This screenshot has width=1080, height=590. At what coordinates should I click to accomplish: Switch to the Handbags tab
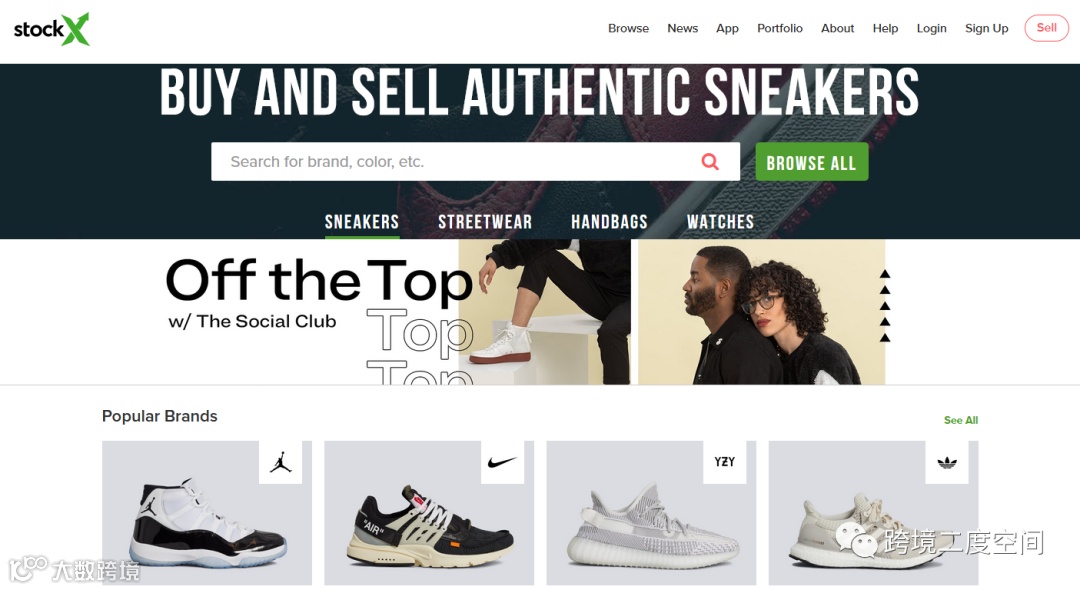609,222
